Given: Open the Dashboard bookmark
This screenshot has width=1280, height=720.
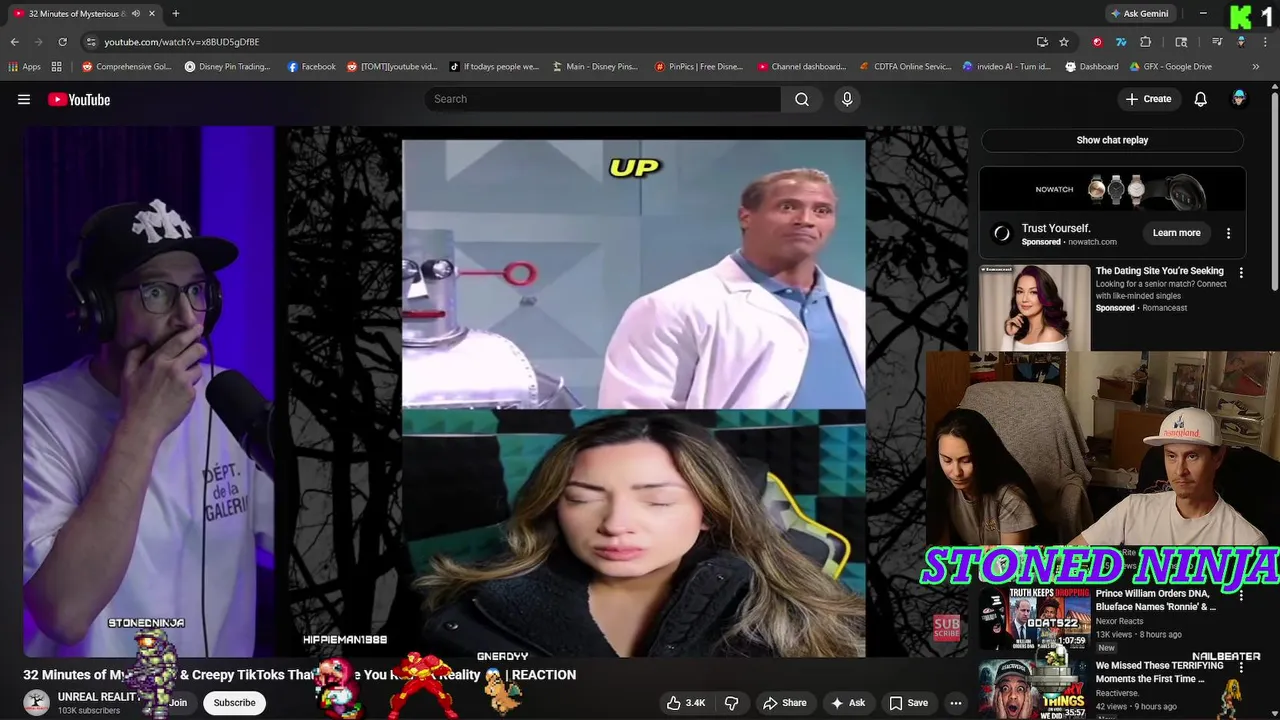Looking at the screenshot, I should tap(1092, 67).
